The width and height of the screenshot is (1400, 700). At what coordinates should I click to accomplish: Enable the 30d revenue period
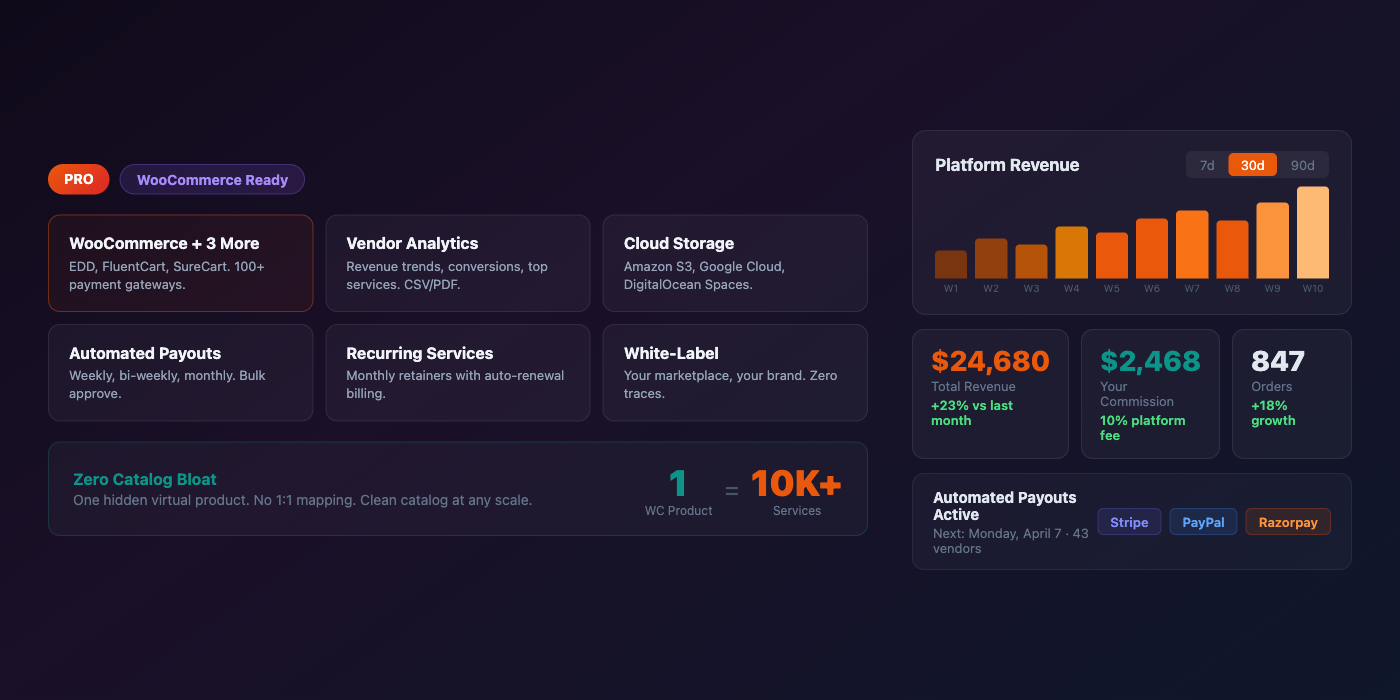tap(1252, 164)
